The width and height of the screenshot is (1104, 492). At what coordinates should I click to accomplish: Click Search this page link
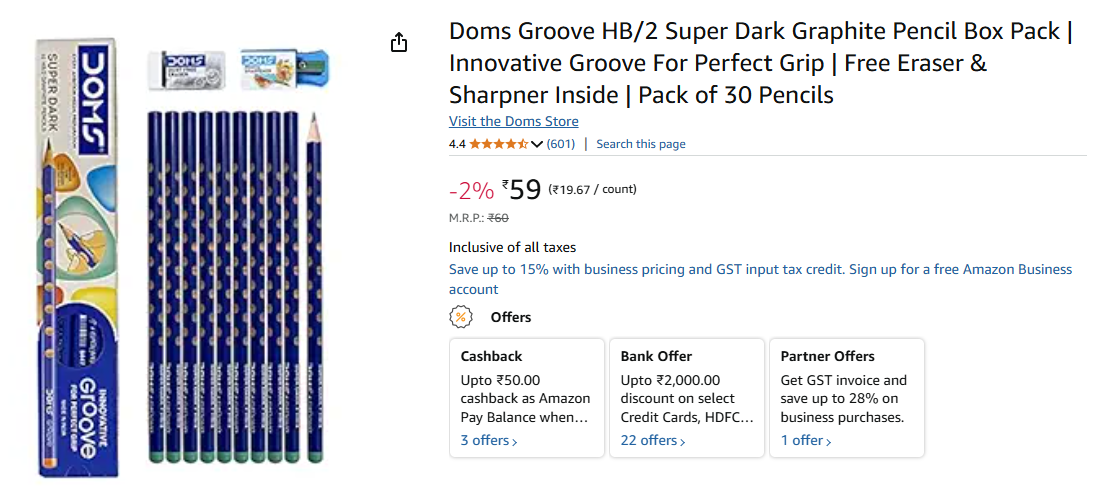point(641,144)
